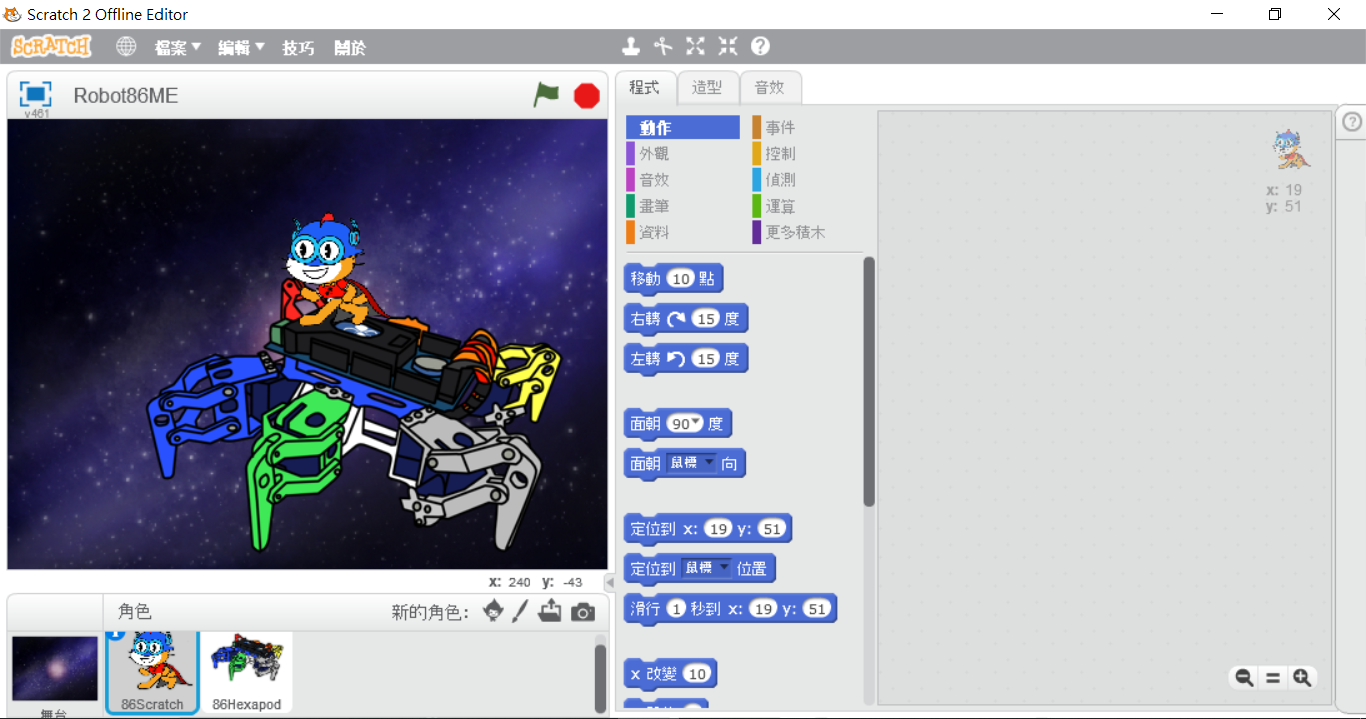The height and width of the screenshot is (719, 1366).
Task: Select the 資料 block category
Action: tap(683, 231)
